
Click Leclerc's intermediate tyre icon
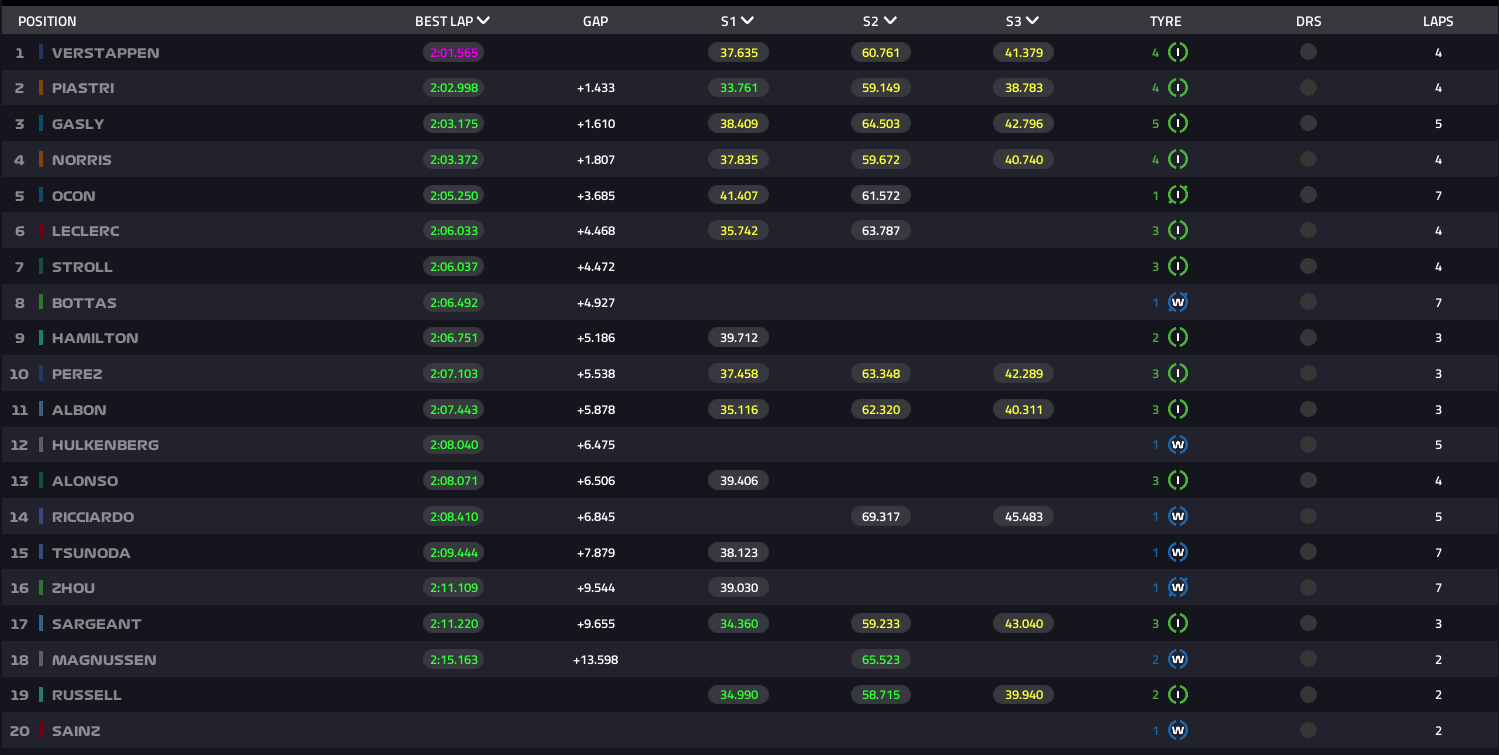[x=1178, y=231]
